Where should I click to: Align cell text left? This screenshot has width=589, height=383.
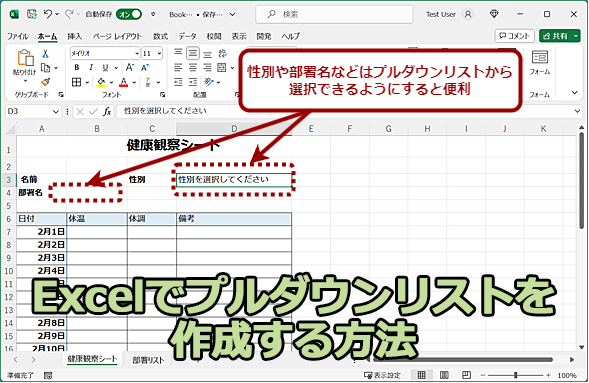(x=178, y=68)
